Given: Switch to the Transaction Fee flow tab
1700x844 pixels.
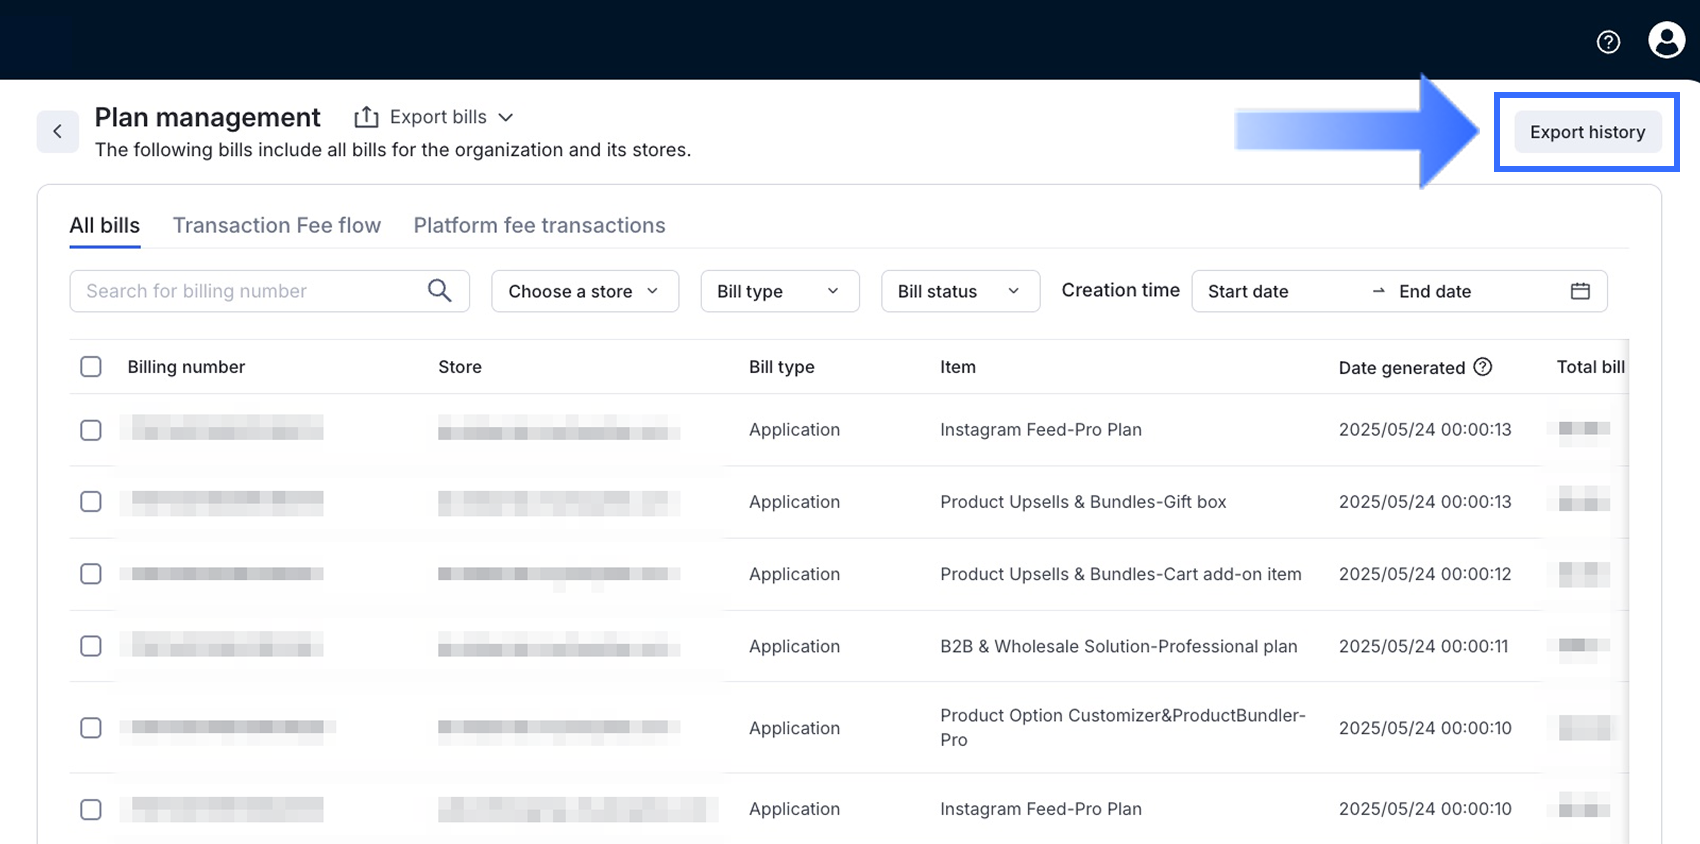Looking at the screenshot, I should click(x=277, y=225).
